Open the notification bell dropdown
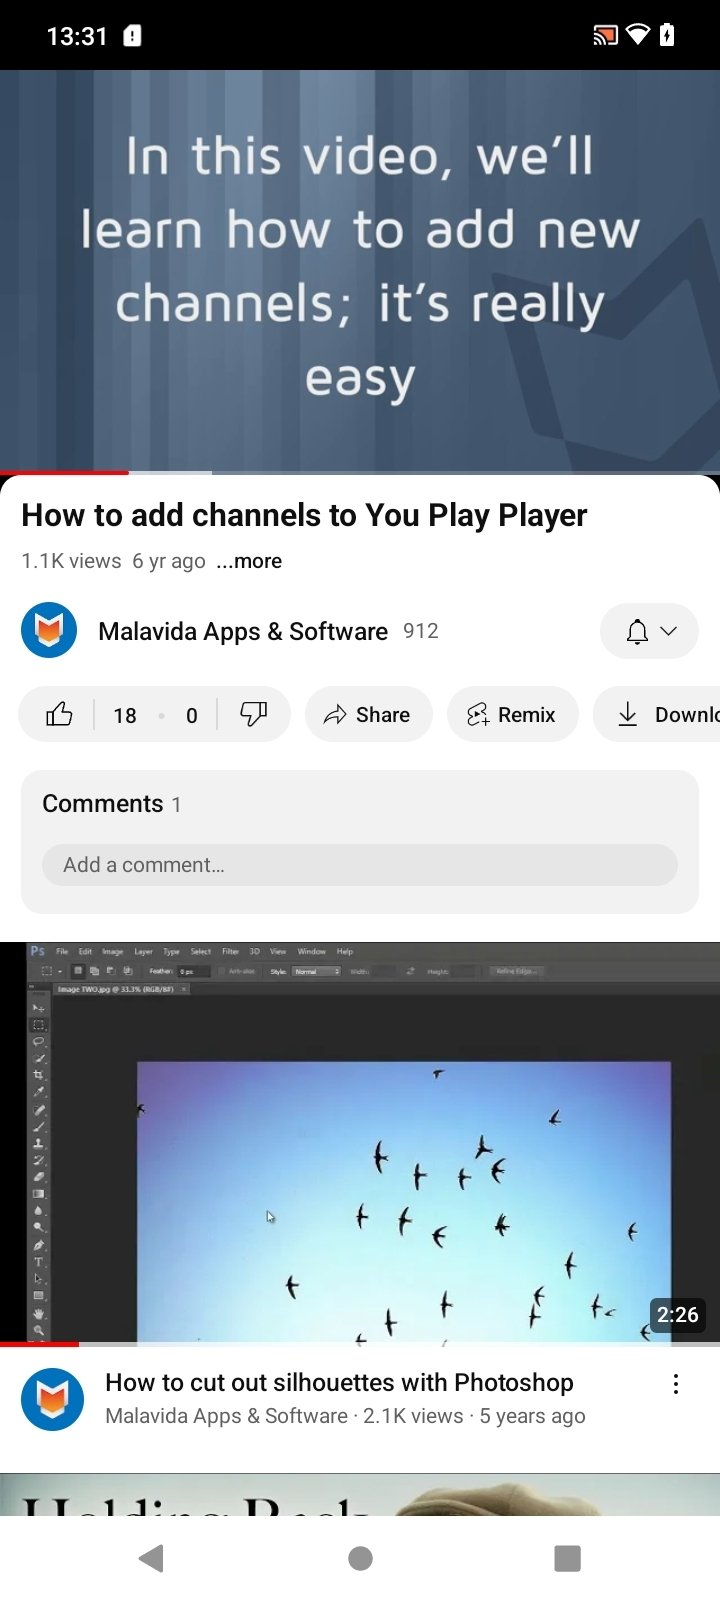This screenshot has height=1600, width=720. point(649,631)
